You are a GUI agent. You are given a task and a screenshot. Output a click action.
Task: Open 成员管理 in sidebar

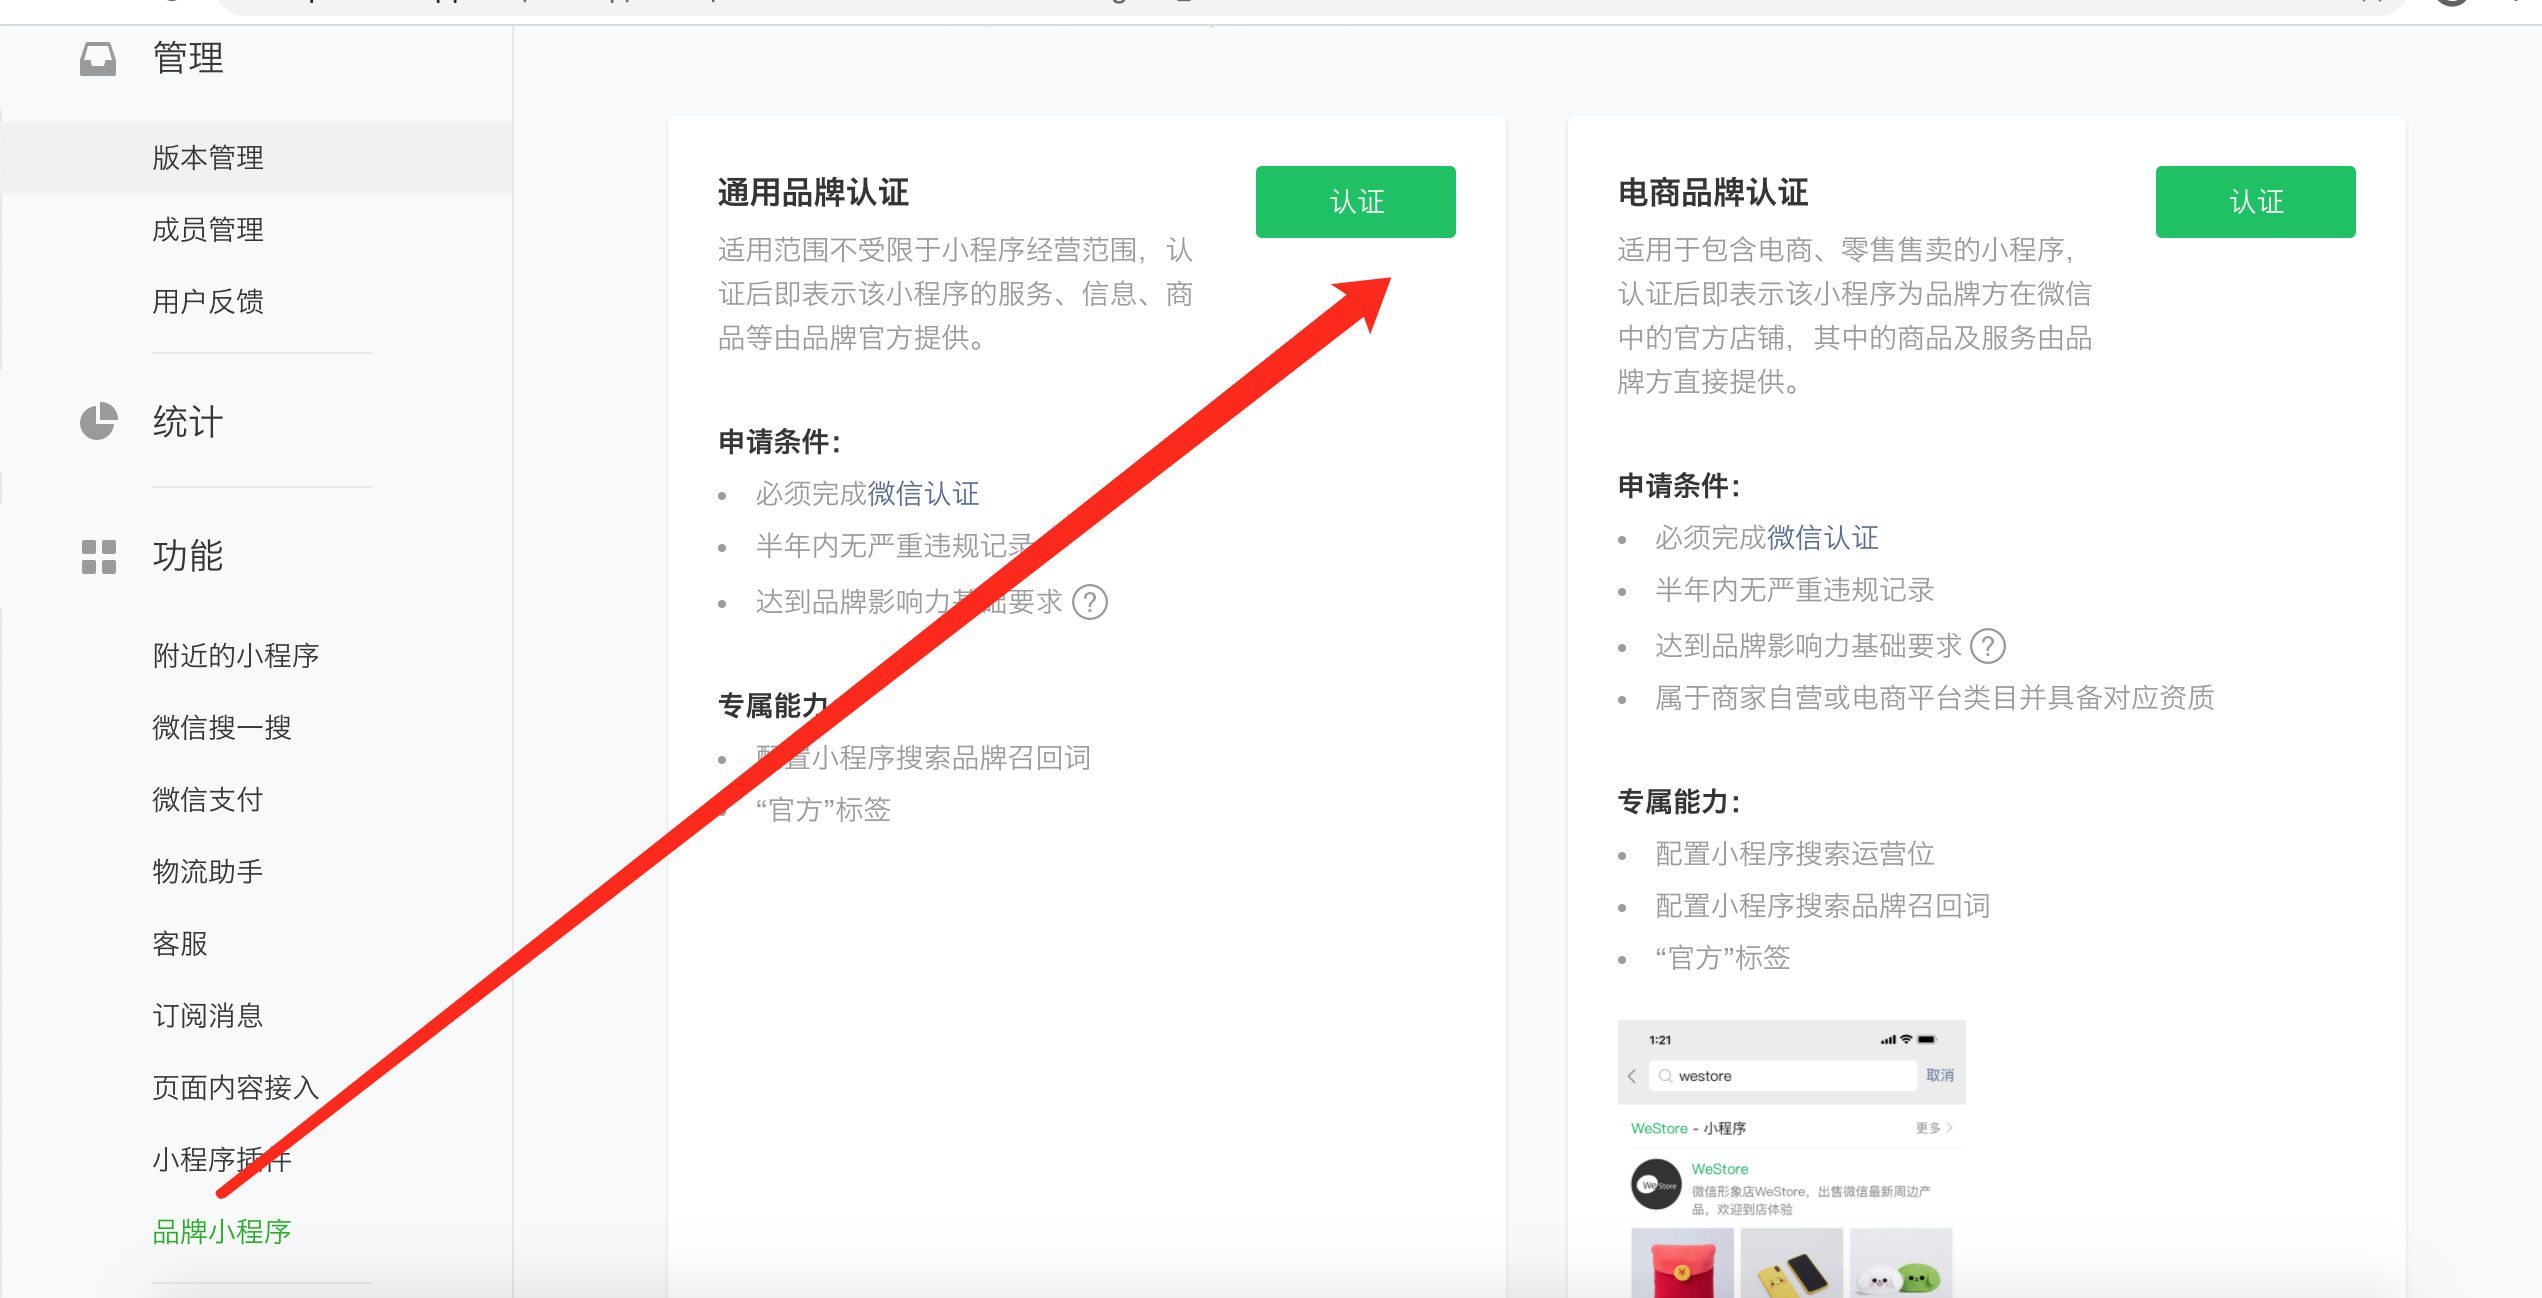pos(208,230)
